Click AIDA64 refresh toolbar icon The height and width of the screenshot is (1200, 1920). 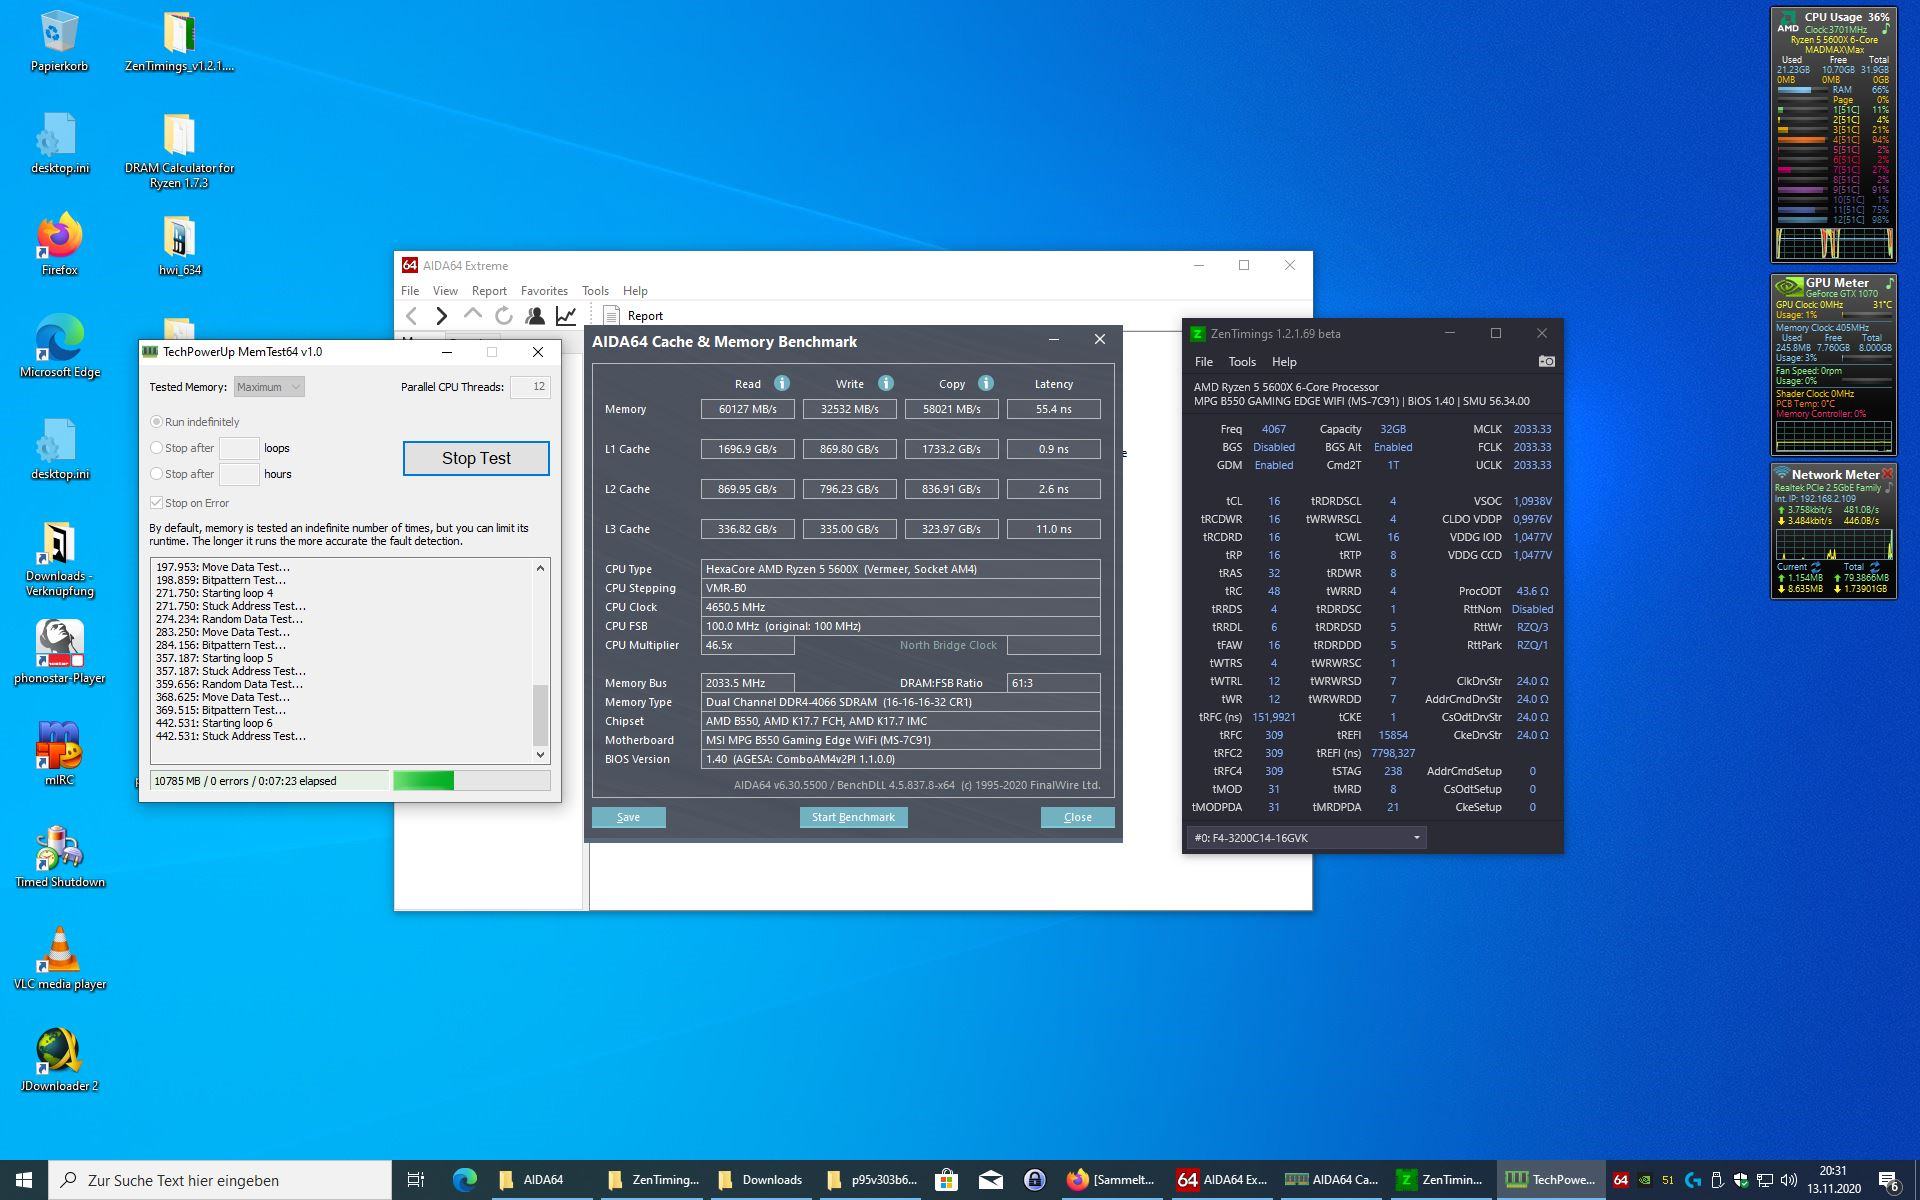click(504, 316)
